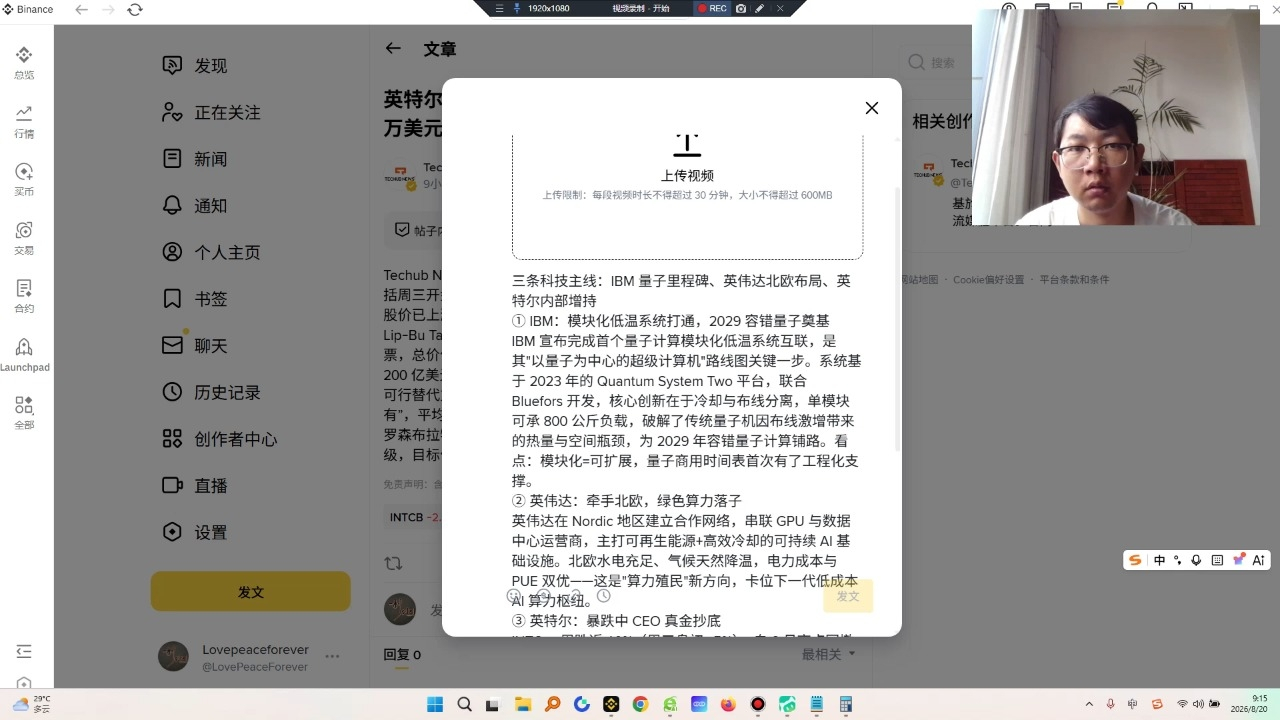Expand the 最相关 sort dropdown

tap(829, 654)
